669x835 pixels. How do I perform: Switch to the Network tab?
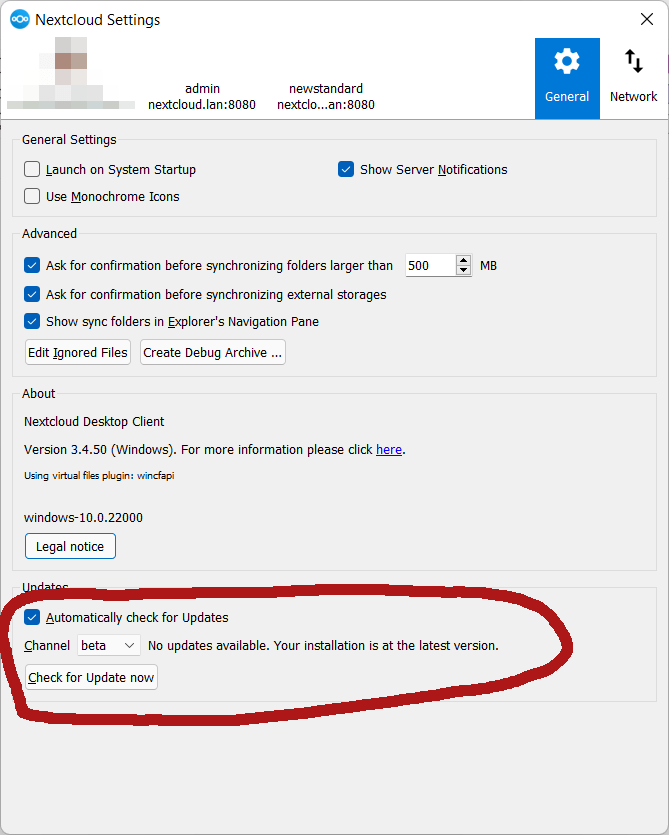[633, 78]
